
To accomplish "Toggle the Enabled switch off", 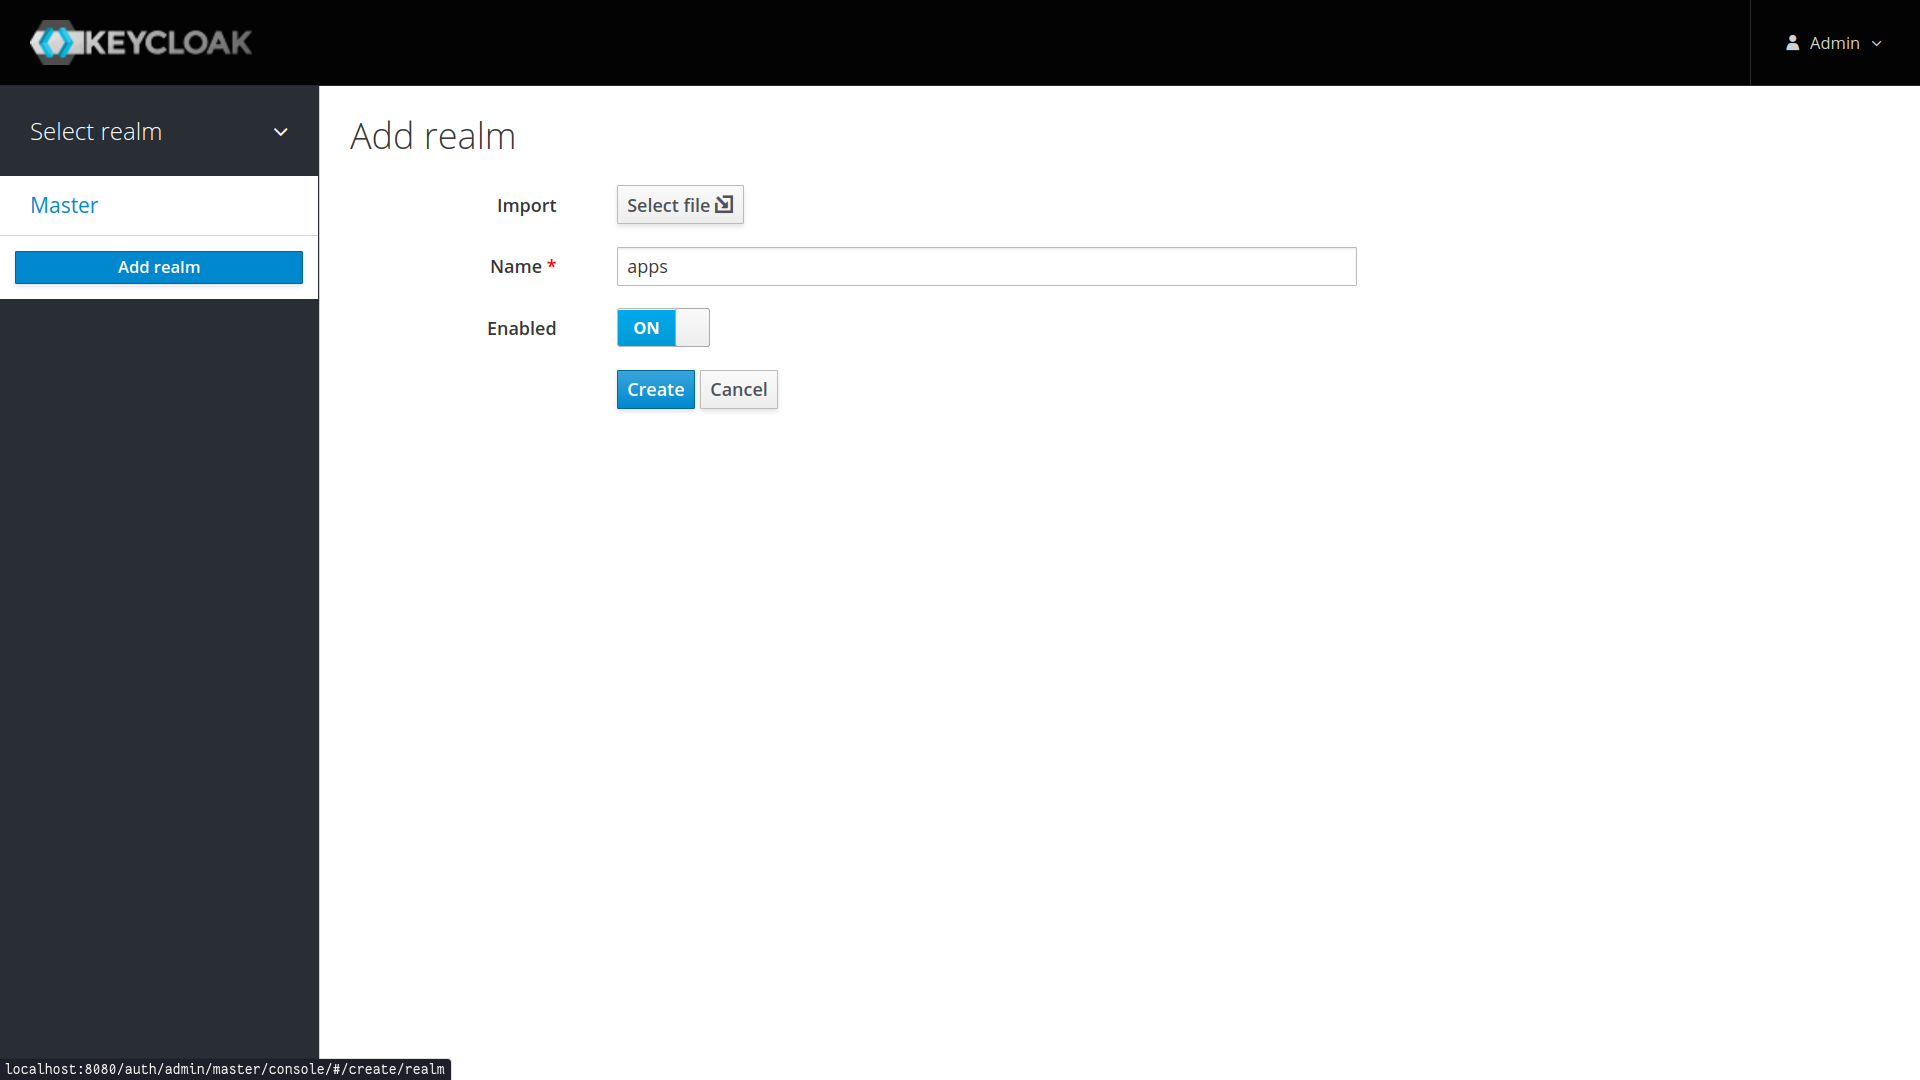I will [x=663, y=328].
